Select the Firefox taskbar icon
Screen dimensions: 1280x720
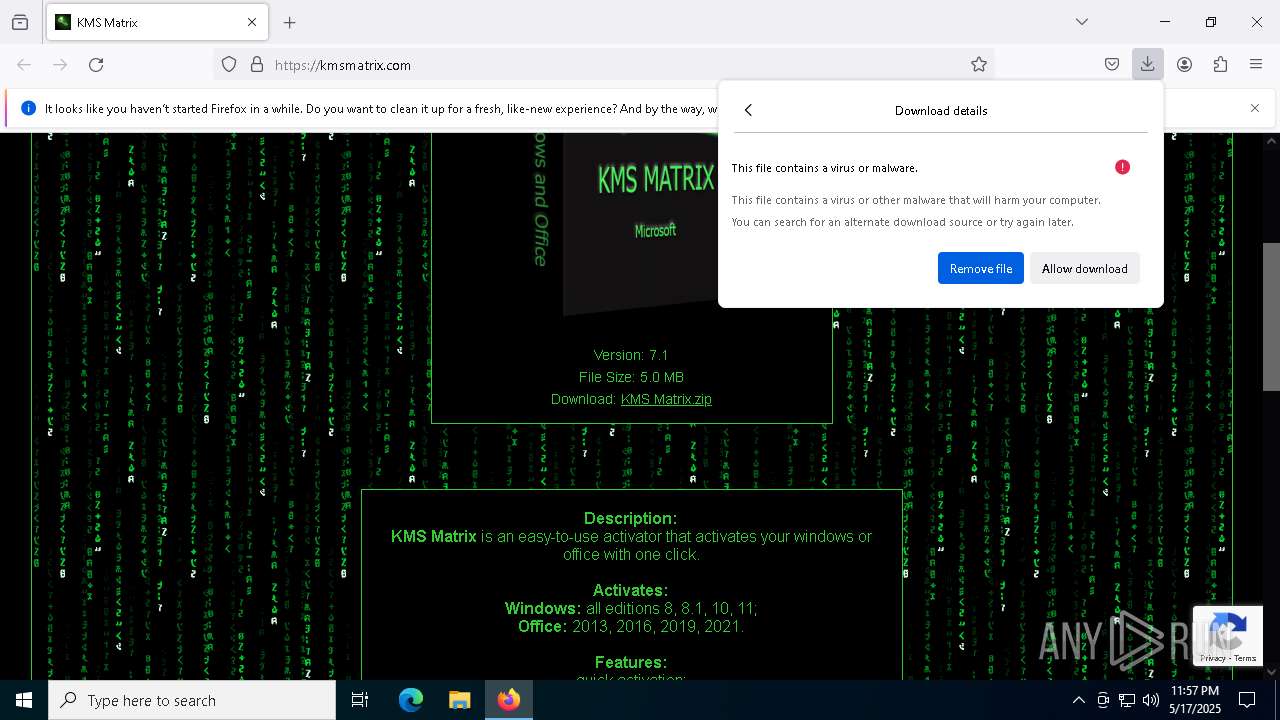509,700
